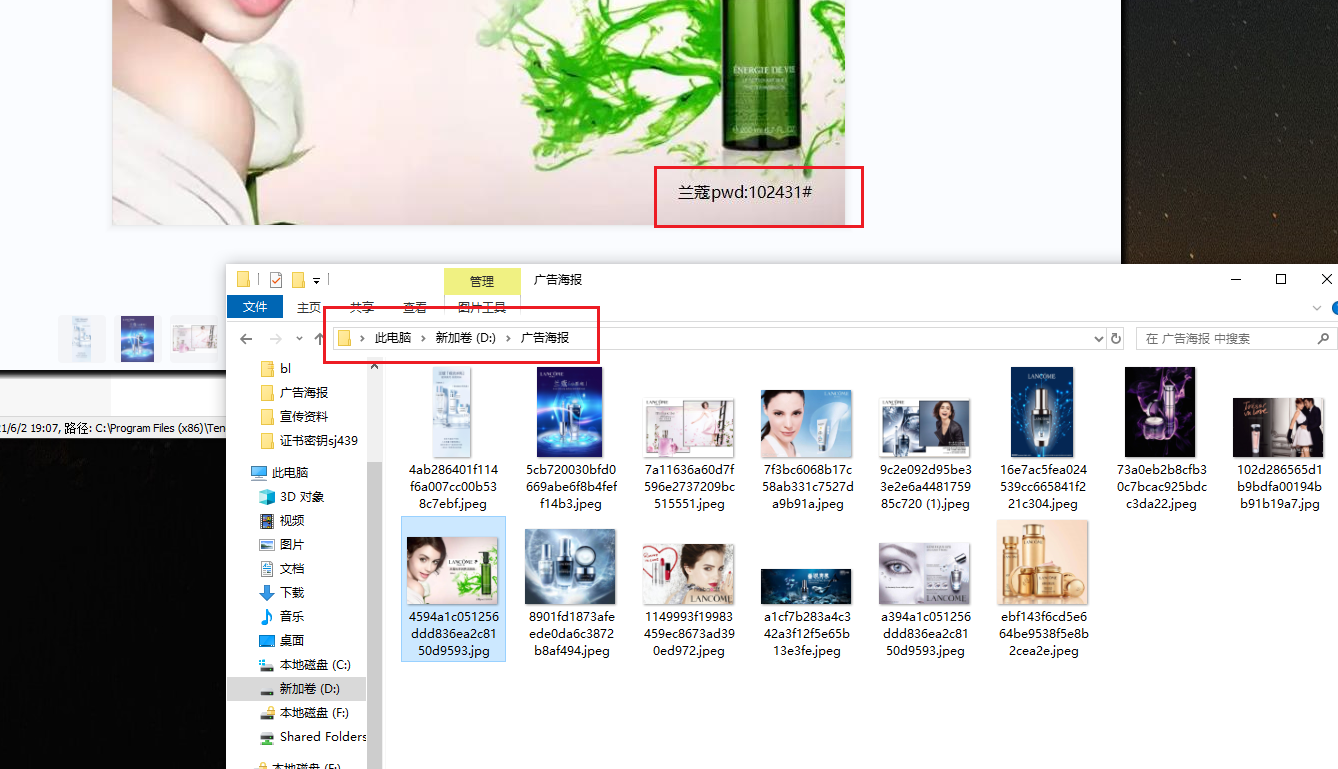Viewport: 1338px width, 769px height.
Task: Open the explorer Help icon
Action: point(1334,308)
